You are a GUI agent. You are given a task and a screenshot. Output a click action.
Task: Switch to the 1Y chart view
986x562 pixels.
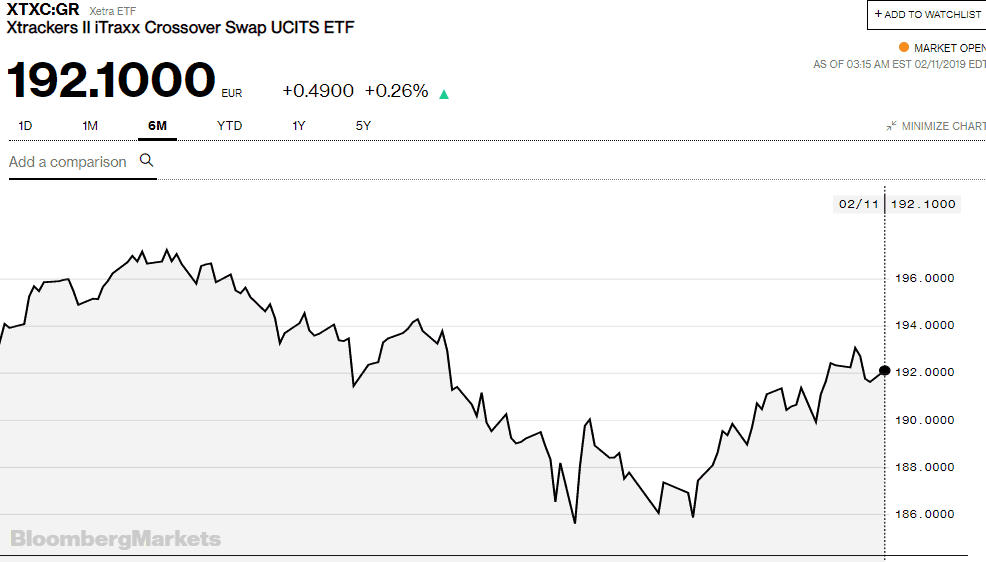click(x=299, y=126)
